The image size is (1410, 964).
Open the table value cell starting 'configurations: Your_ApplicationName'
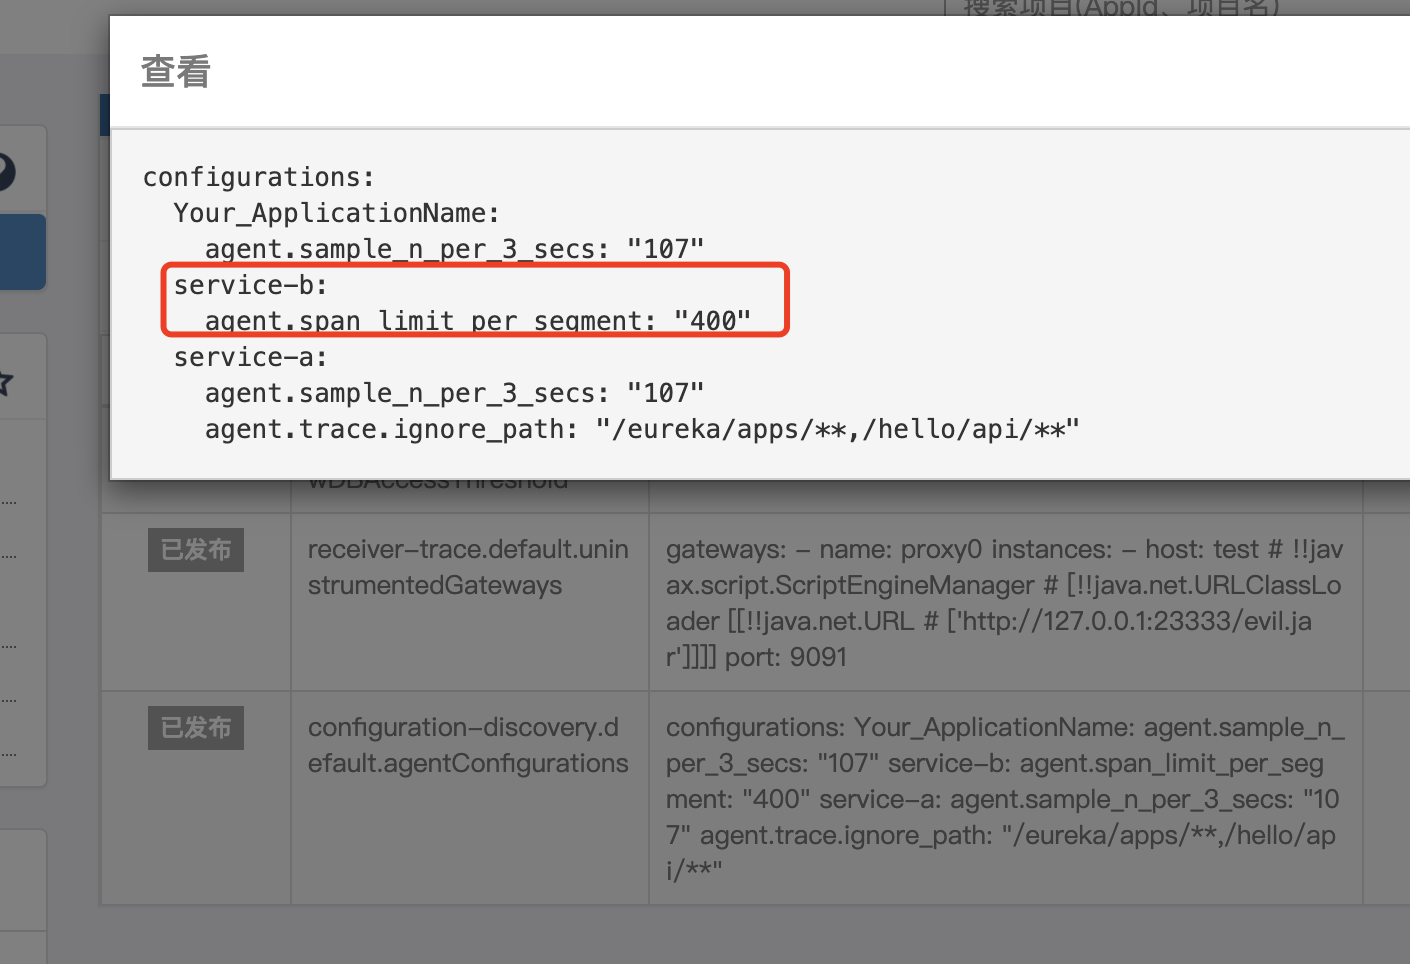[1005, 798]
